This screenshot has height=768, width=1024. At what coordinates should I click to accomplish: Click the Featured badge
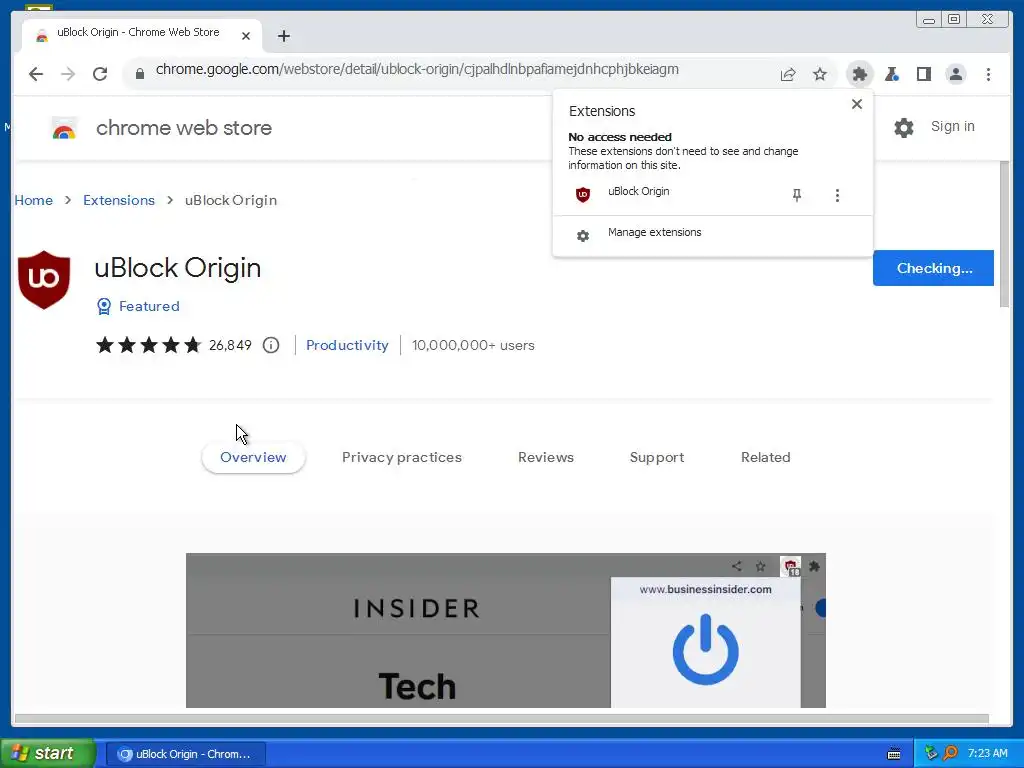click(x=138, y=306)
